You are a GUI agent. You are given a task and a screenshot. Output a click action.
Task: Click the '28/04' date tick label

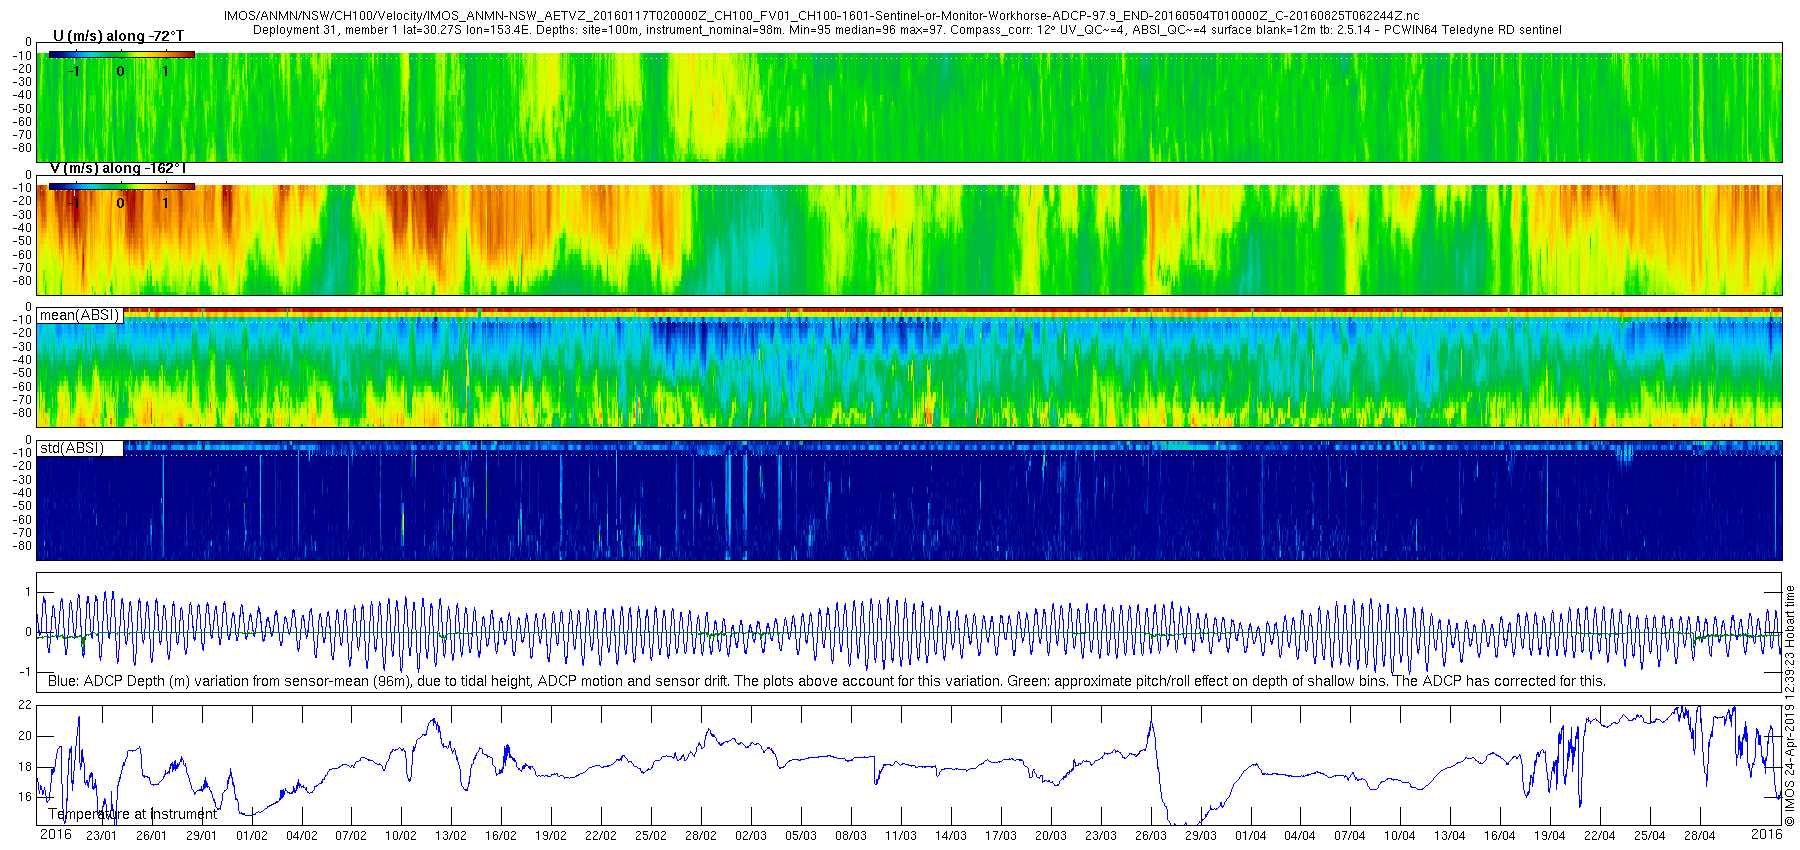(x=1700, y=836)
